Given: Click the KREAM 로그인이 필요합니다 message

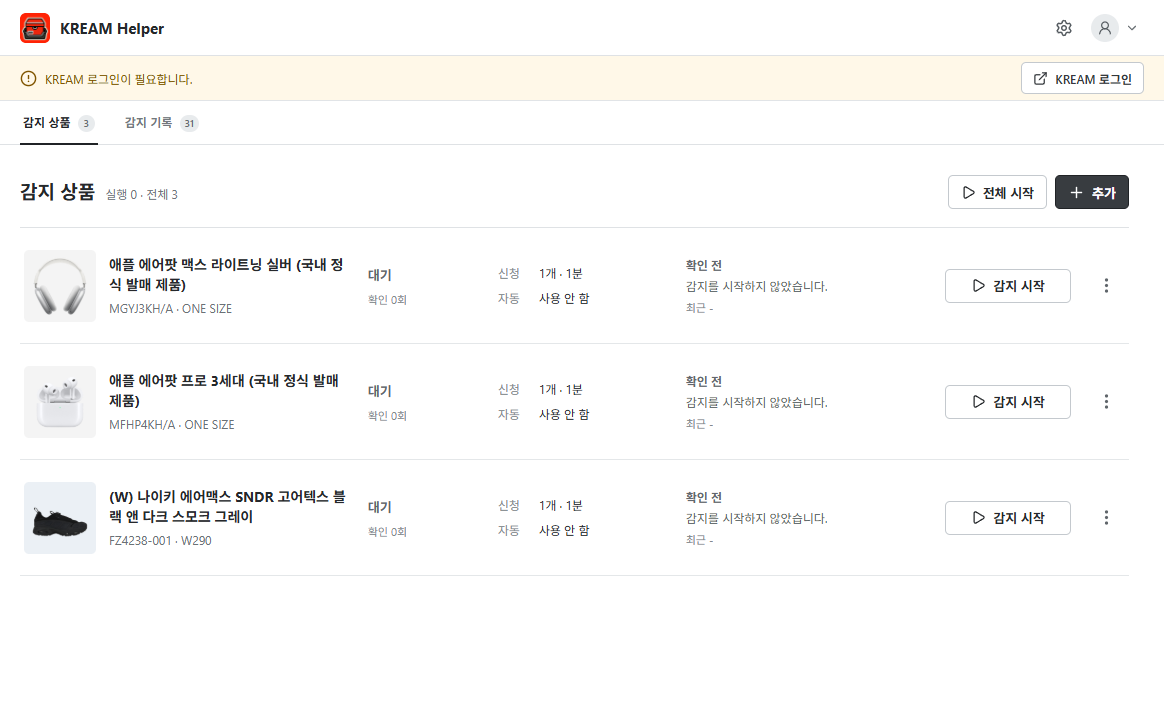Looking at the screenshot, I should [x=119, y=79].
